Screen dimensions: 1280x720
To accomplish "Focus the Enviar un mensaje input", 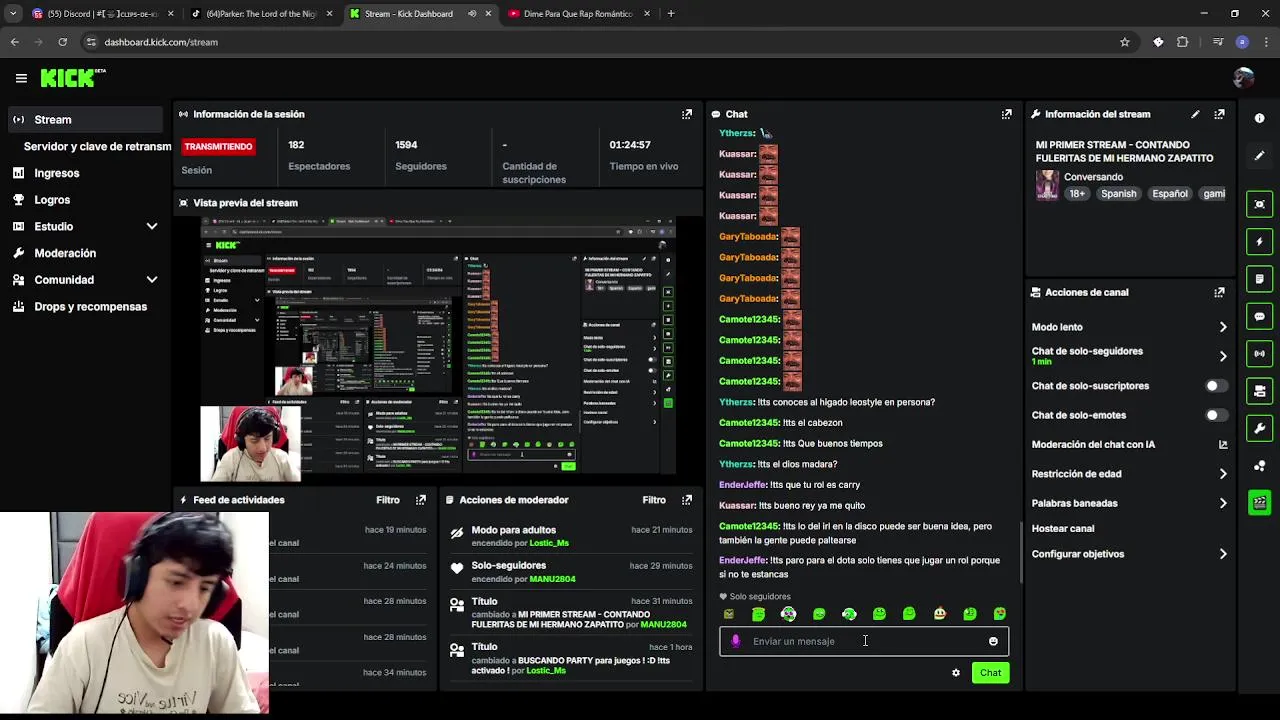I will pyautogui.click(x=864, y=641).
